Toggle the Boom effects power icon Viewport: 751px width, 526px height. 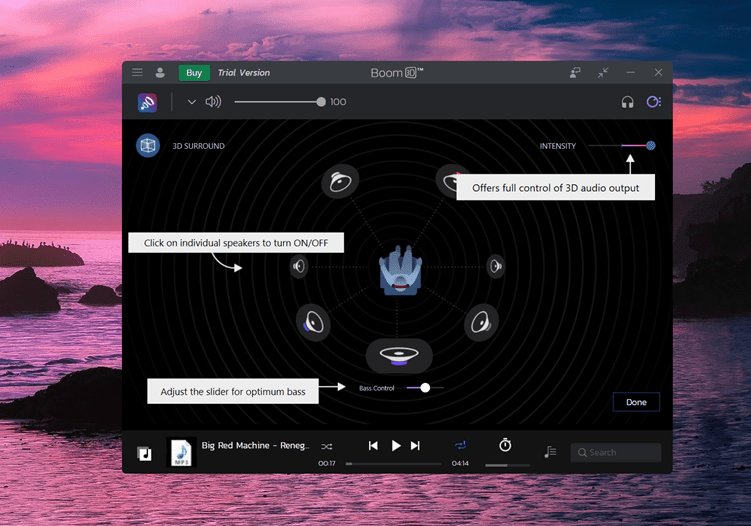coord(148,102)
